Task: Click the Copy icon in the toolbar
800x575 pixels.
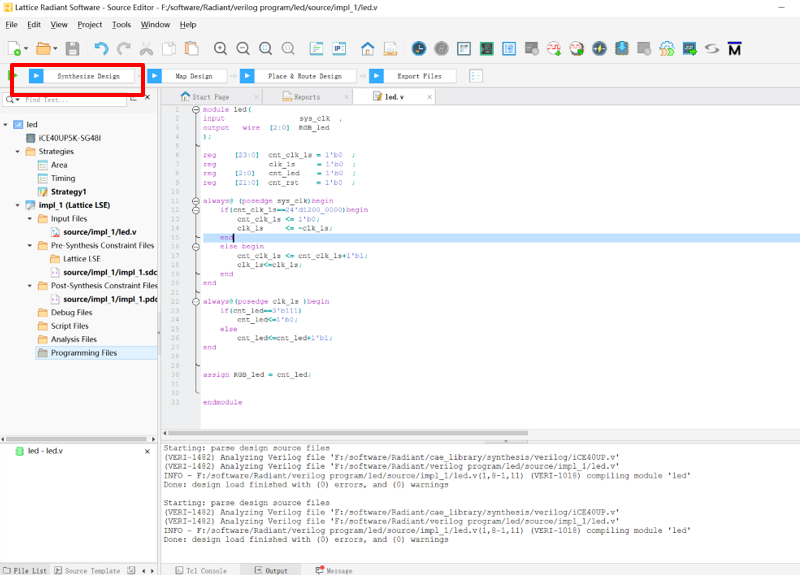Action: (x=169, y=49)
